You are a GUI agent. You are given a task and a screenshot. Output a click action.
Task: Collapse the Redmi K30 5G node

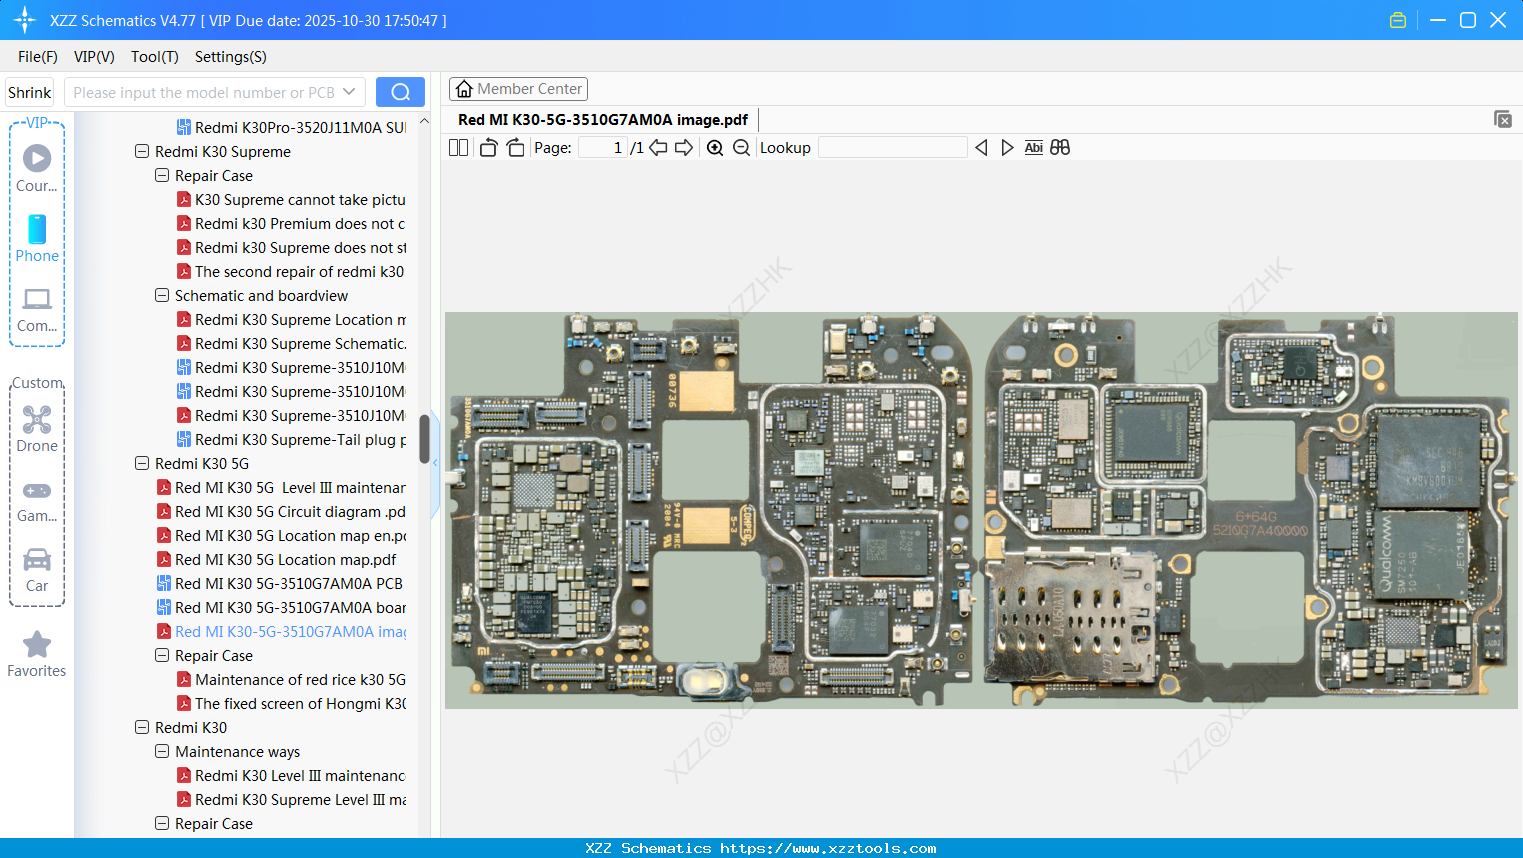[x=142, y=464]
